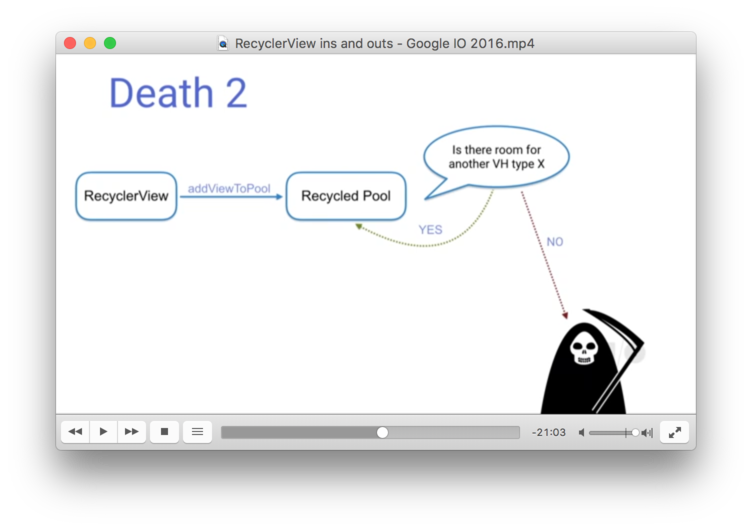Image resolution: width=752 pixels, height=530 pixels.
Task: Minimize the window with the yellow button
Action: pos(90,43)
